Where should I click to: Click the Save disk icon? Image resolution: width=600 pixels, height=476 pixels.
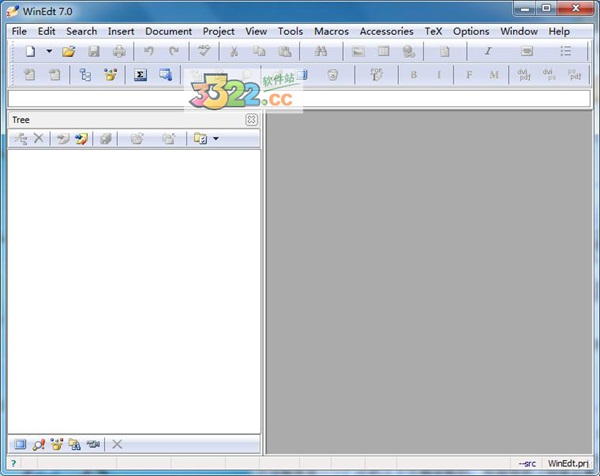94,51
